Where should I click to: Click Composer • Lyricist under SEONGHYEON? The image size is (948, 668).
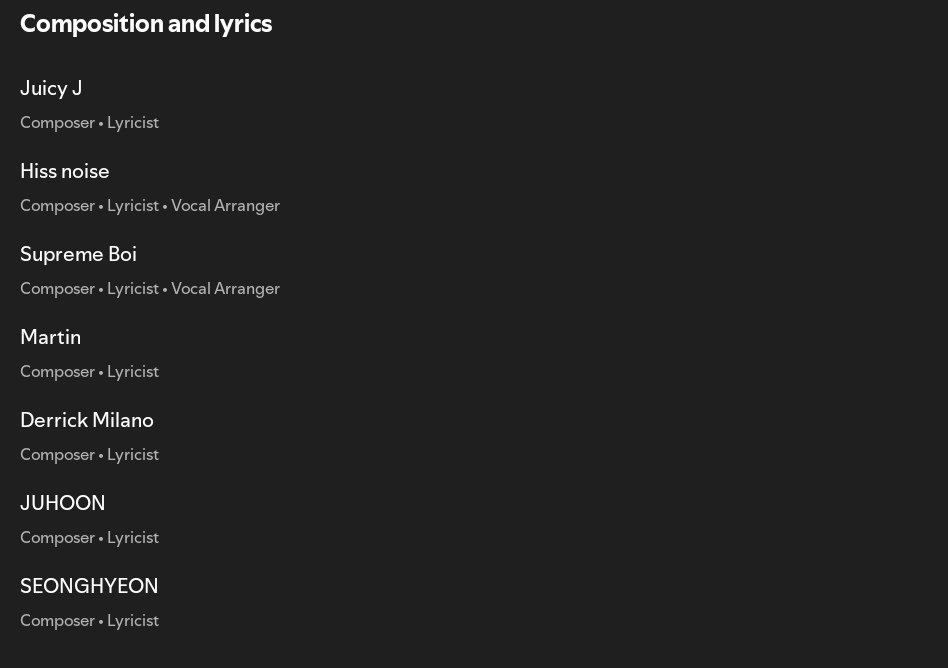(x=89, y=620)
